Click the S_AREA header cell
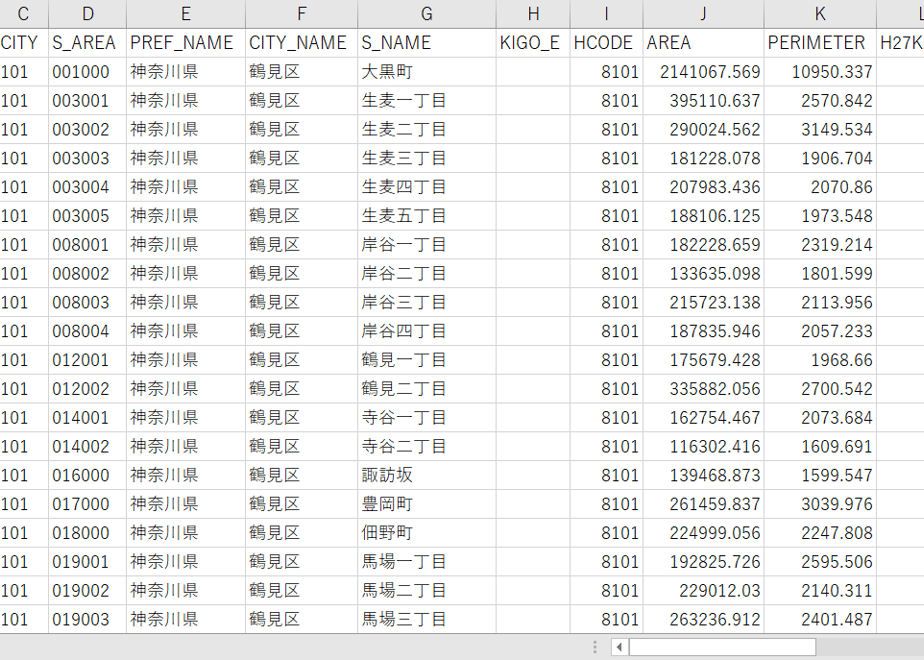Image resolution: width=924 pixels, height=660 pixels. 87,43
